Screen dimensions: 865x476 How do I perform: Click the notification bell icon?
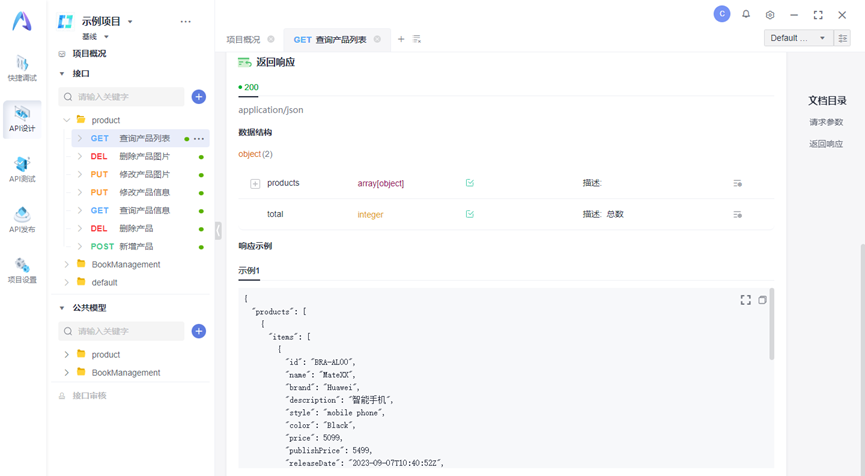746,15
